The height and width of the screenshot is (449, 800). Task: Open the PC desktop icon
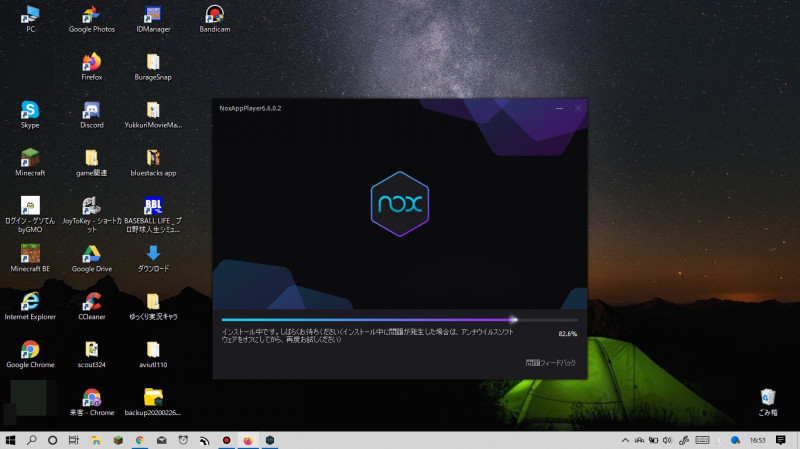(30, 19)
